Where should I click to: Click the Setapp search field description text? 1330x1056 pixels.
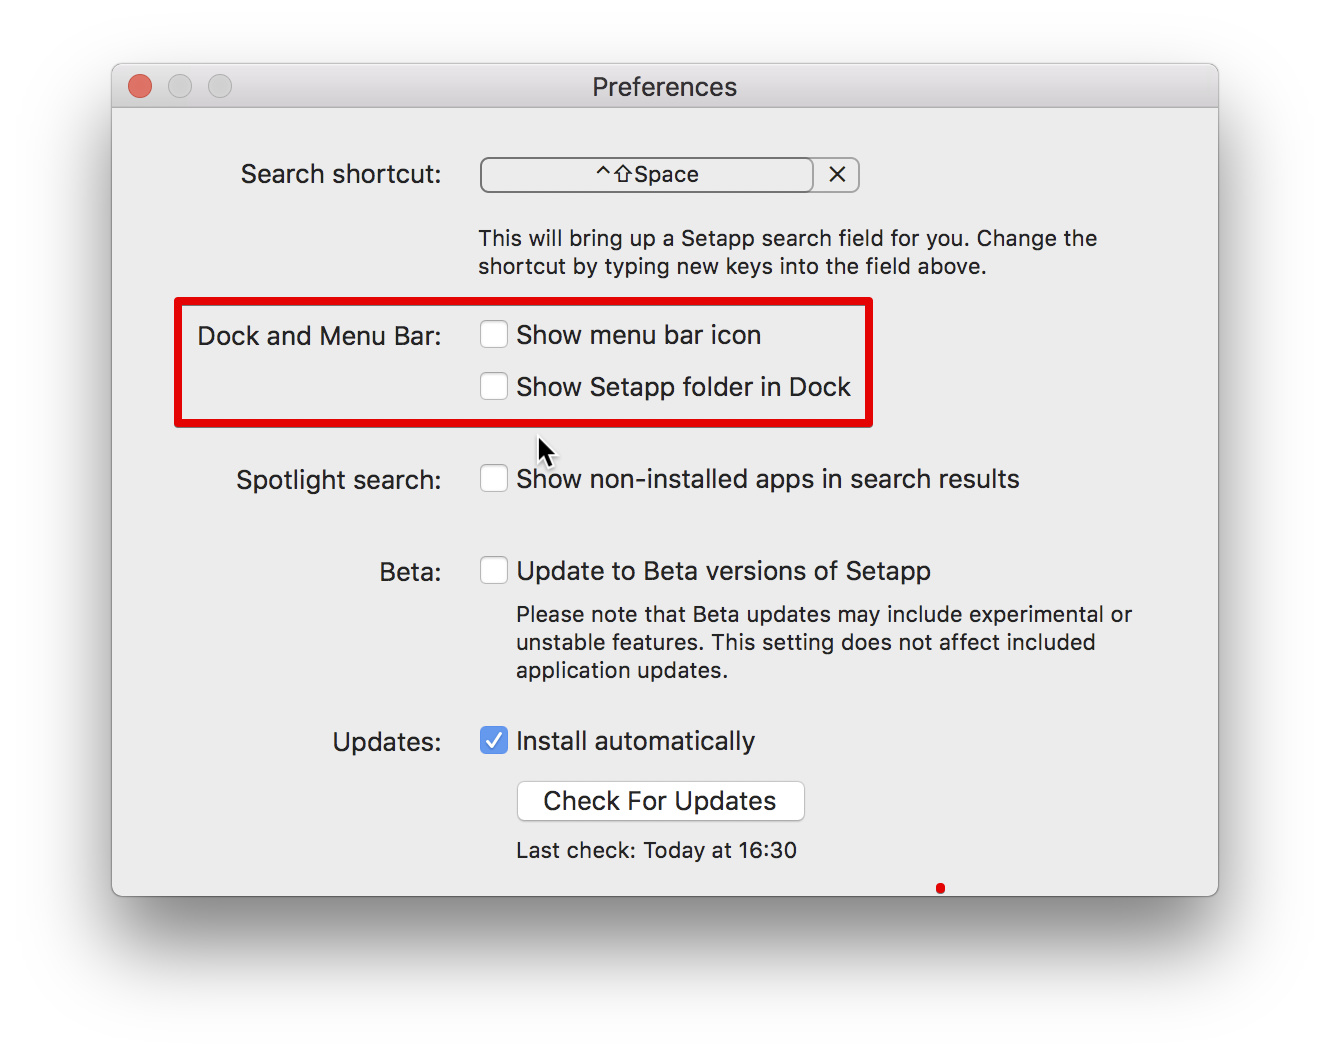pyautogui.click(x=787, y=252)
